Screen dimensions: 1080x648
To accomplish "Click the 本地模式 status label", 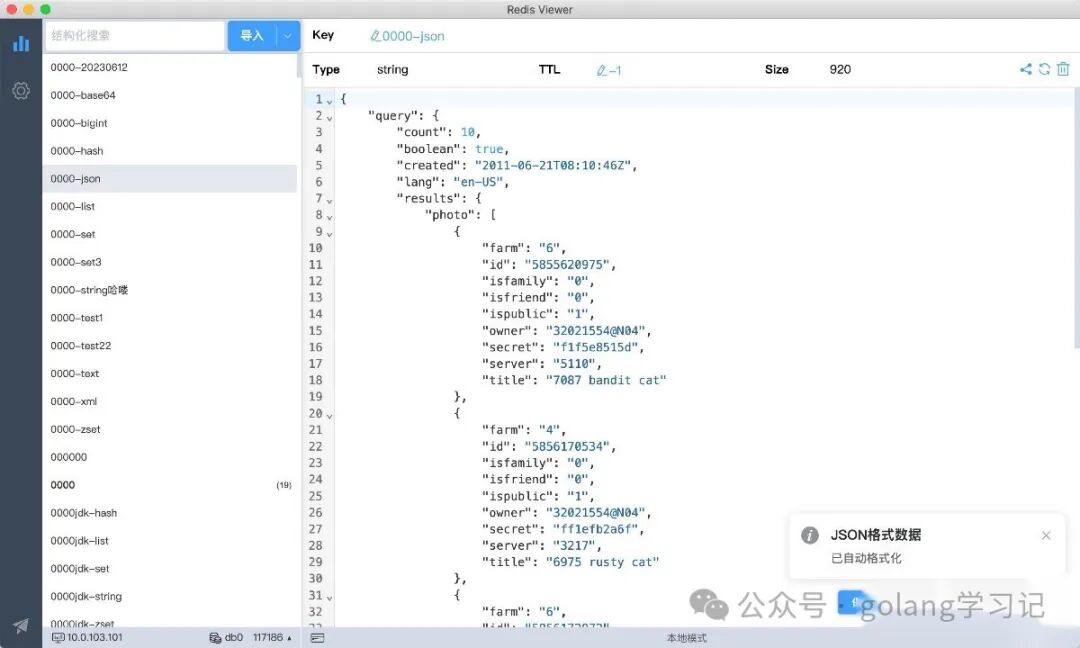I will 687,638.
